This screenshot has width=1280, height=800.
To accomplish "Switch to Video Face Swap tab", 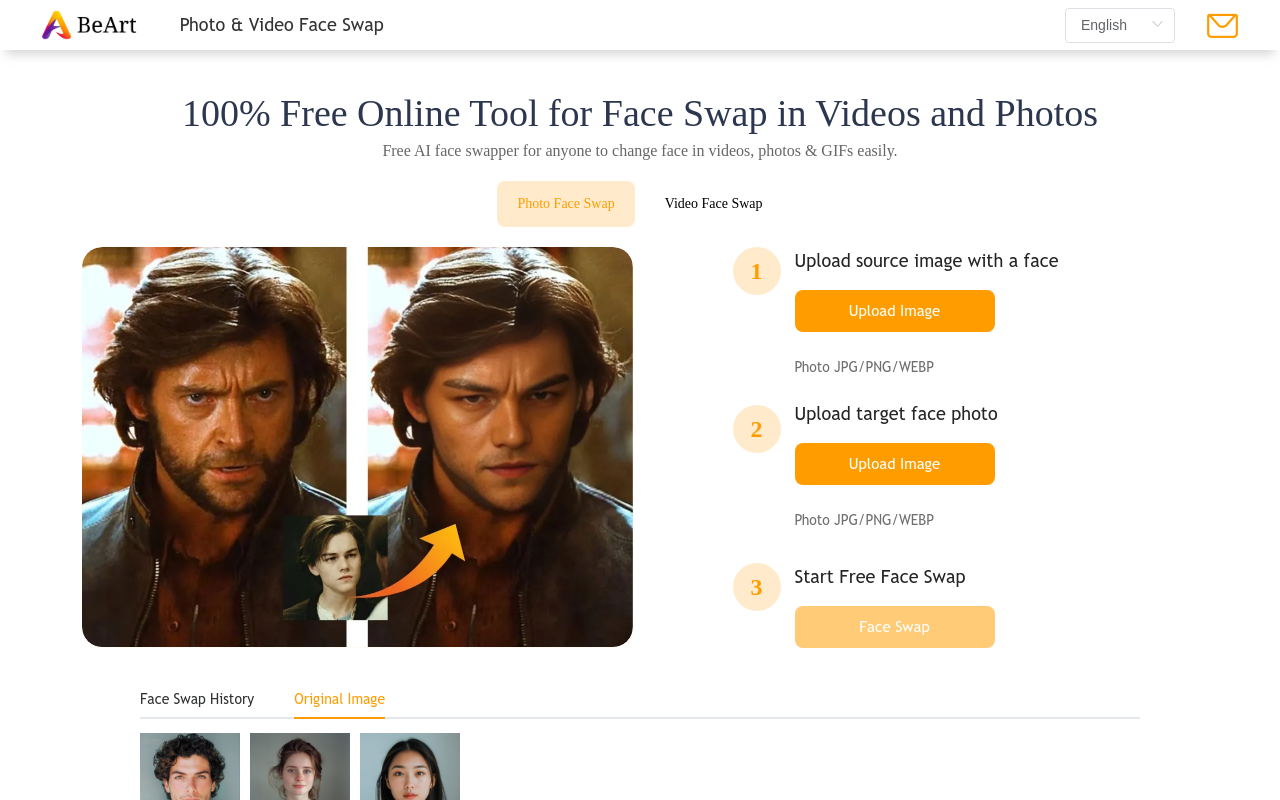I will [x=713, y=204].
